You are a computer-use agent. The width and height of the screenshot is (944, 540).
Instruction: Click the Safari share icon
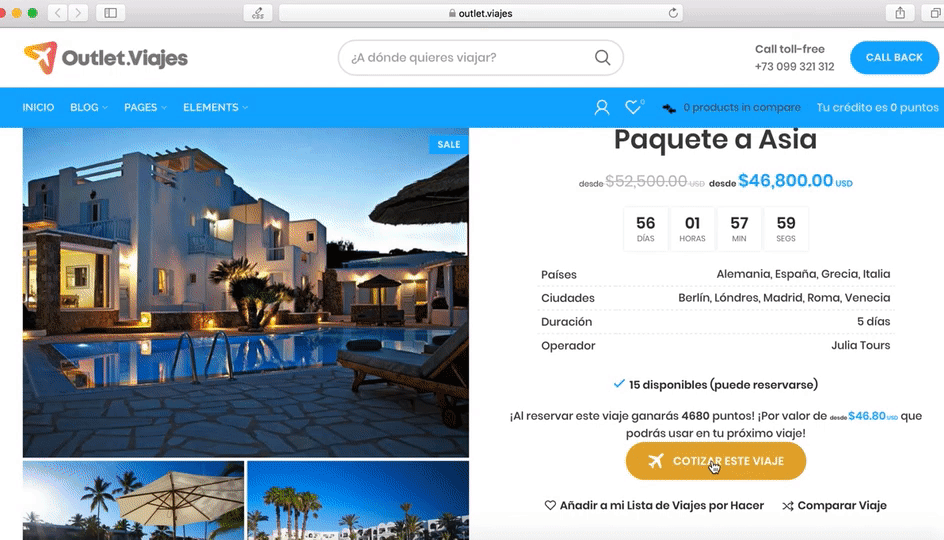[900, 13]
